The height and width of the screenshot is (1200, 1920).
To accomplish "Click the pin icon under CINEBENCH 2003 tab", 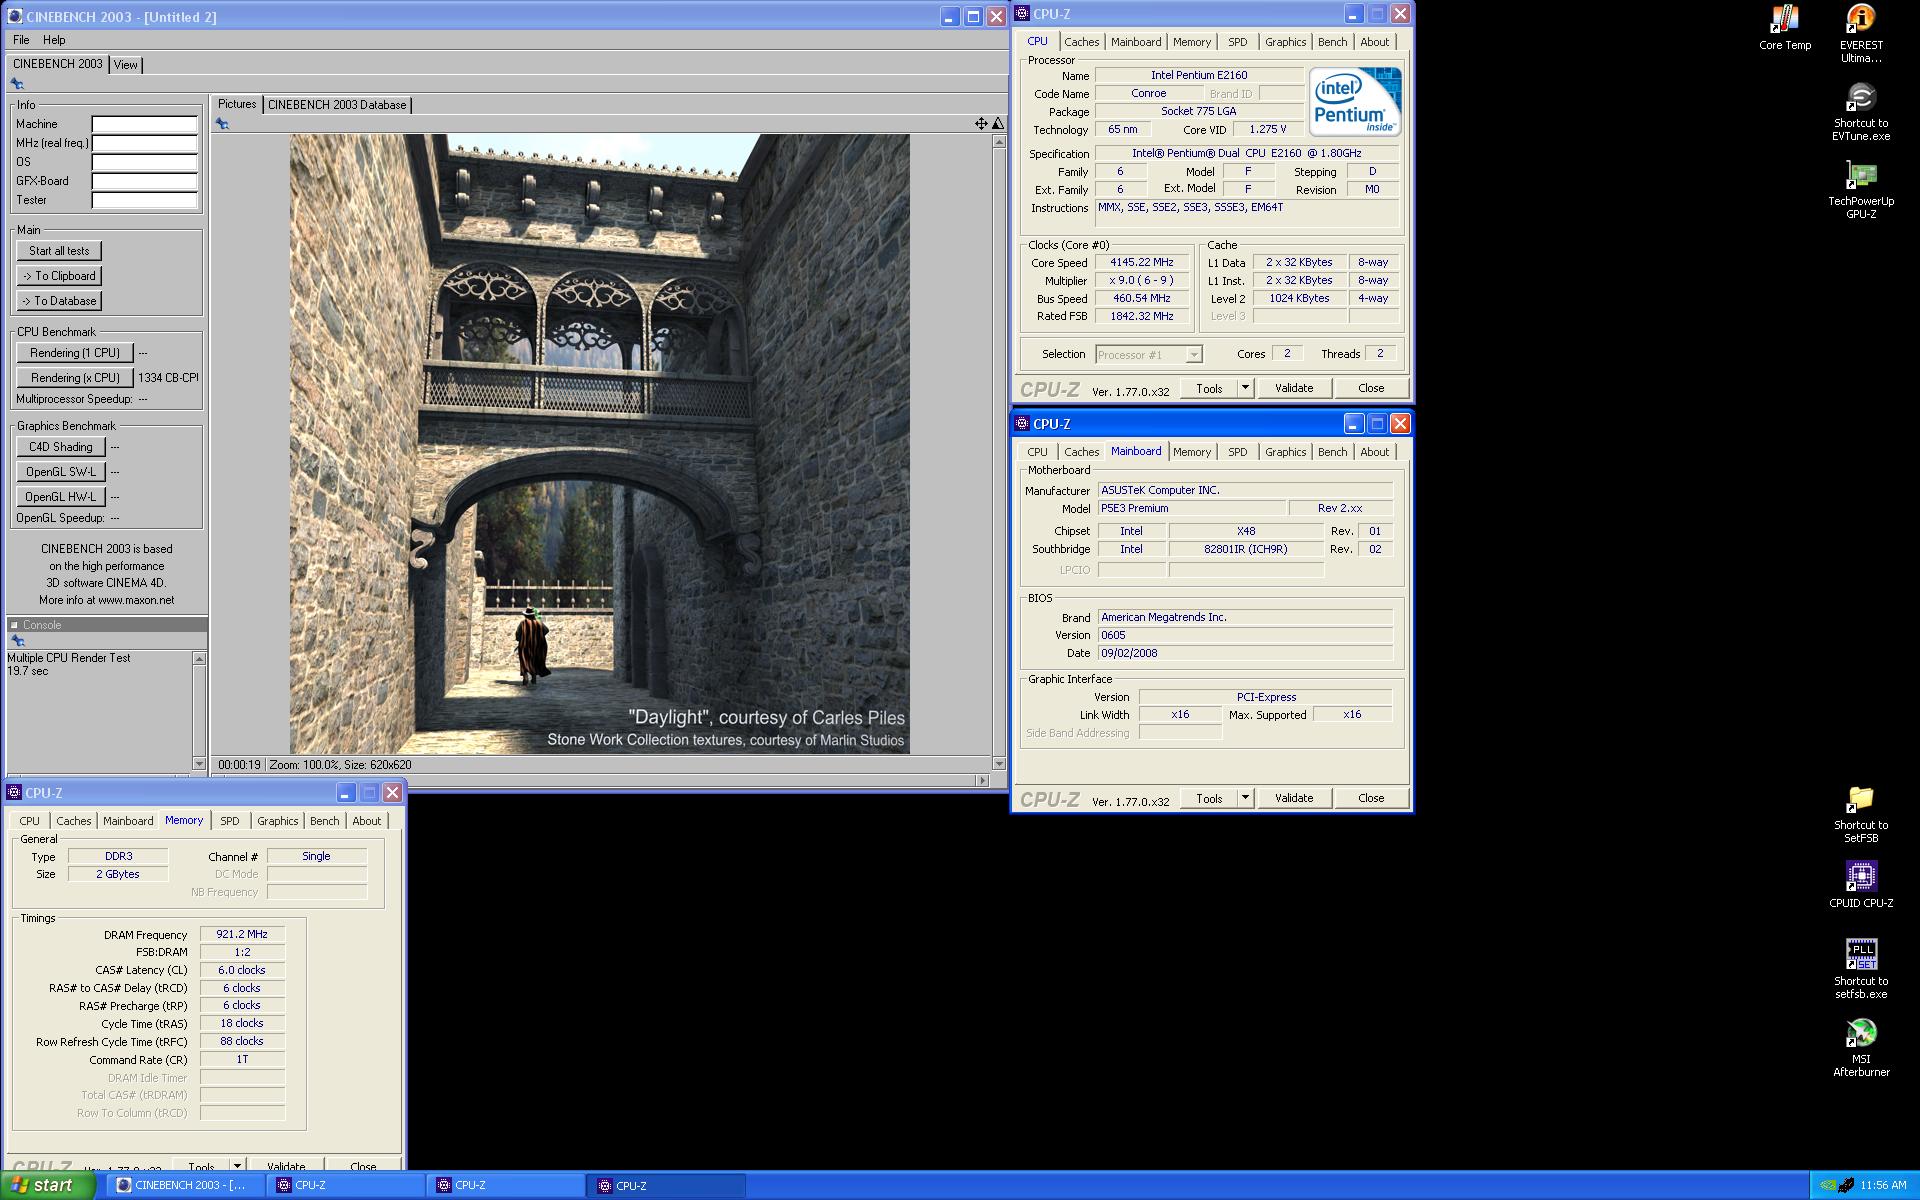I will [17, 84].
